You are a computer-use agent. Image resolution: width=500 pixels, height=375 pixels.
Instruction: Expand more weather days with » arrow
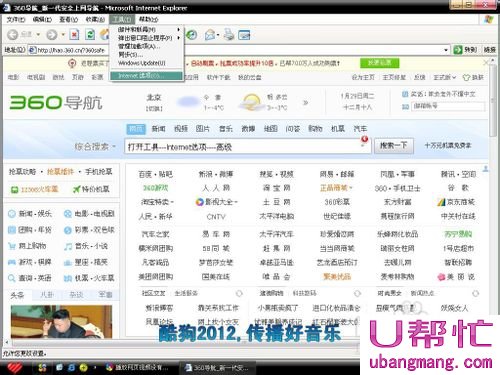305,102
